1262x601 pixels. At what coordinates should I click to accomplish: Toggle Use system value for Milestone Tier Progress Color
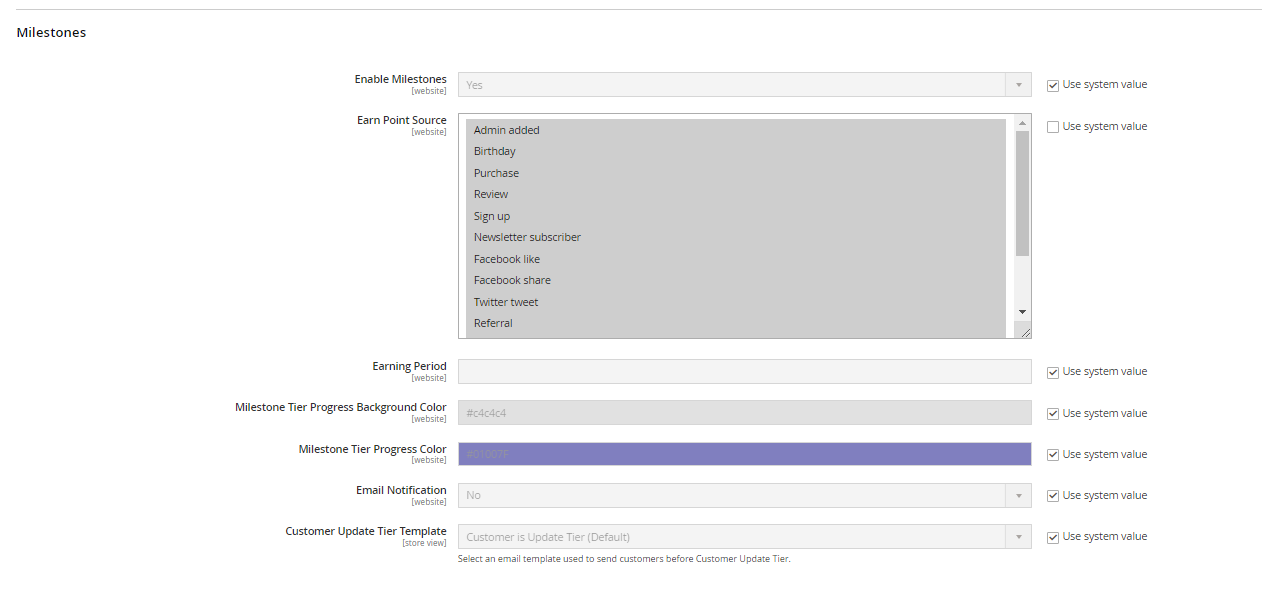(x=1053, y=455)
